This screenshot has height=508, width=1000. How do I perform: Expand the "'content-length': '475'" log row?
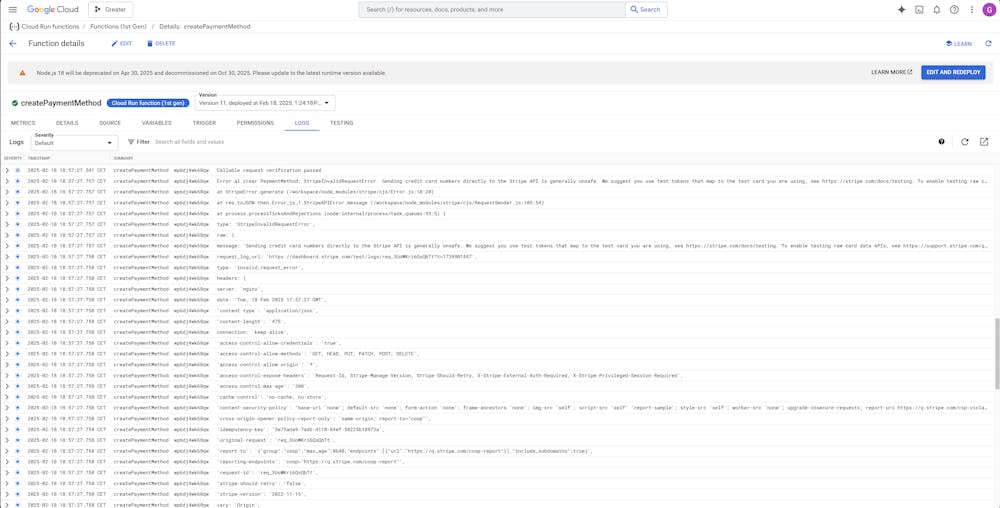point(7,321)
